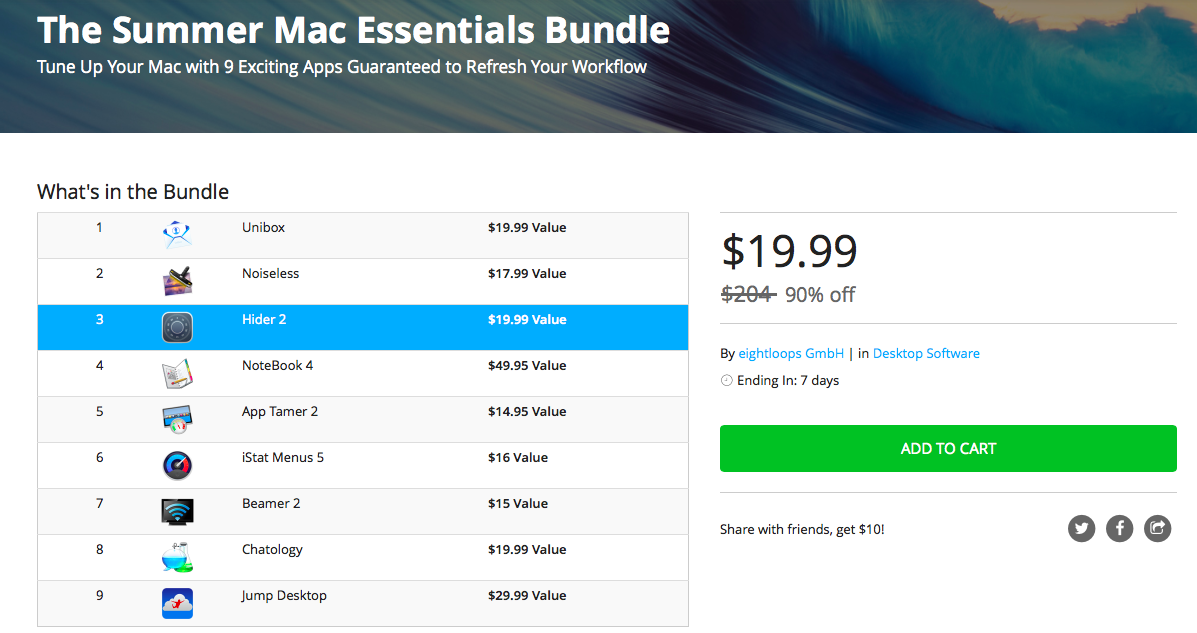Open the eightloops GmbH vendor link

point(791,353)
